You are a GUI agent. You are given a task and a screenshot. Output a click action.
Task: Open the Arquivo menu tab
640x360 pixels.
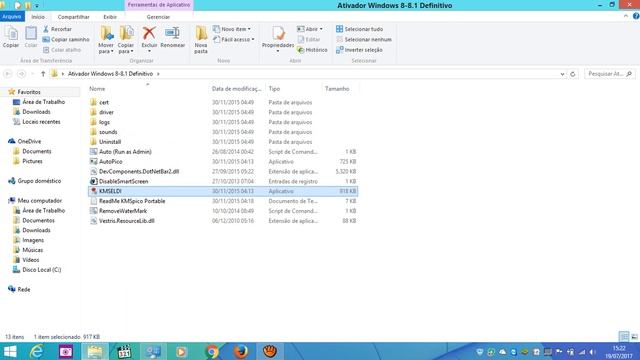pos(12,17)
